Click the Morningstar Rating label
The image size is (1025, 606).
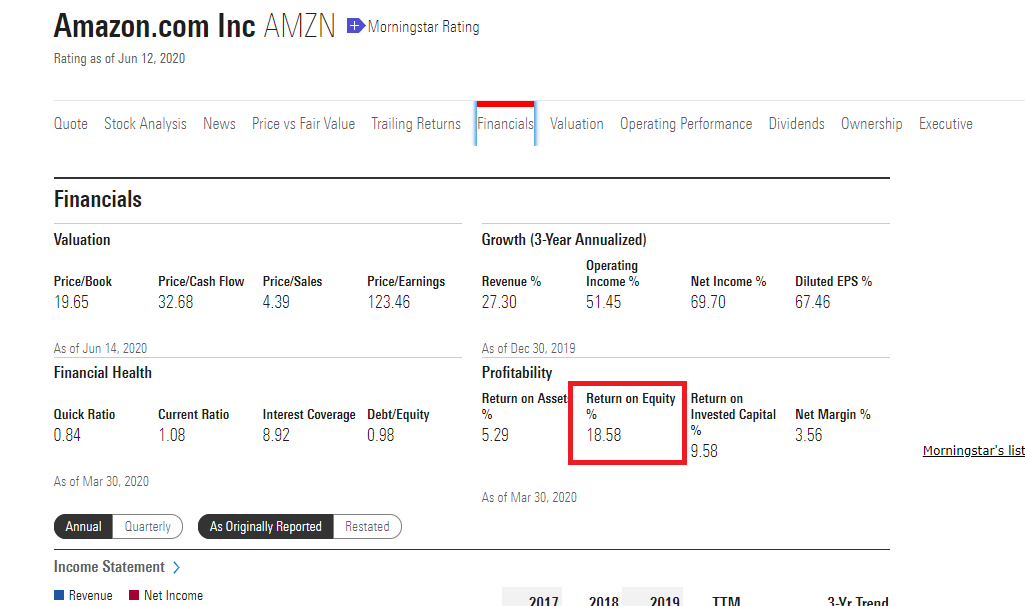(423, 27)
